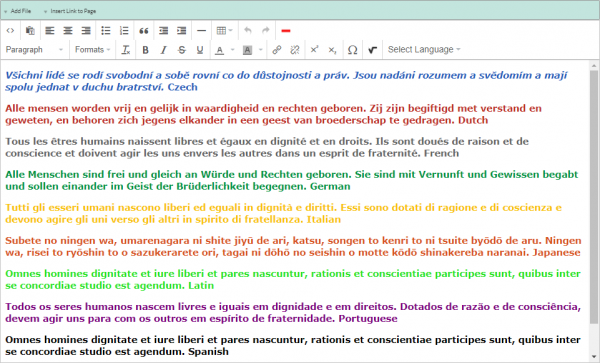Click the word 'French' in gray paragraph

click(x=441, y=153)
